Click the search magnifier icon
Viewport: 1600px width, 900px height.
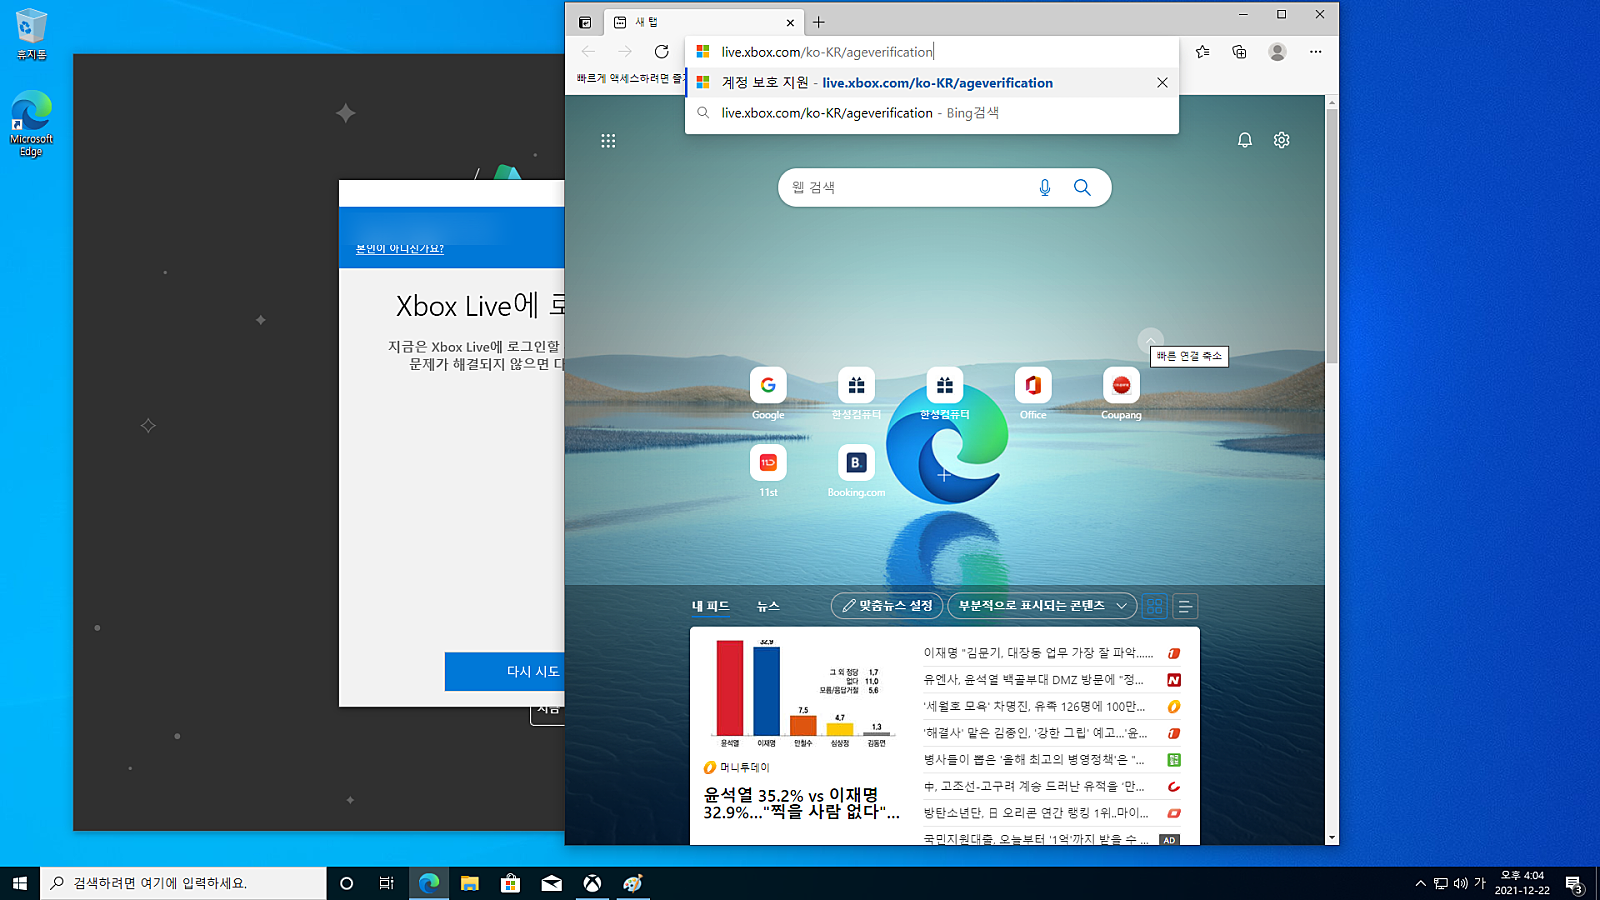tap(1082, 187)
